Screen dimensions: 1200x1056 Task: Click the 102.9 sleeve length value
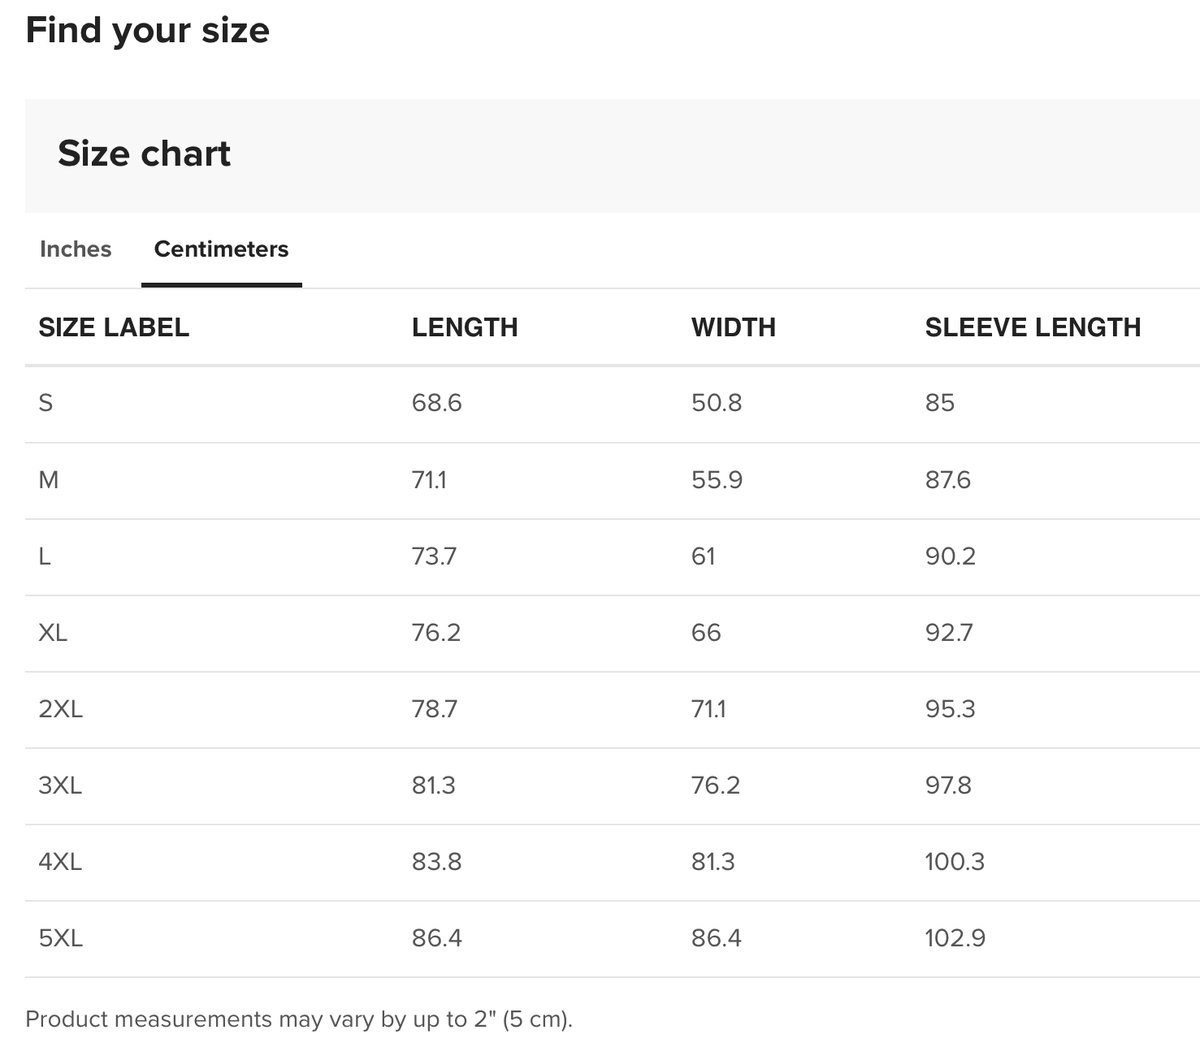pos(955,938)
